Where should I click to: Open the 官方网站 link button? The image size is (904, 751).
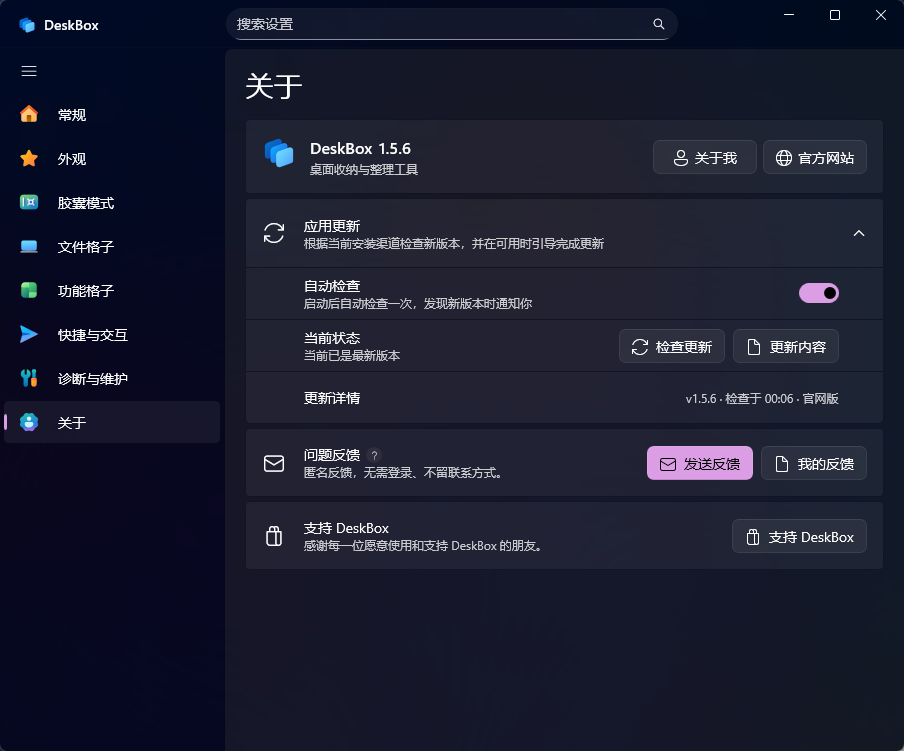[x=815, y=157]
